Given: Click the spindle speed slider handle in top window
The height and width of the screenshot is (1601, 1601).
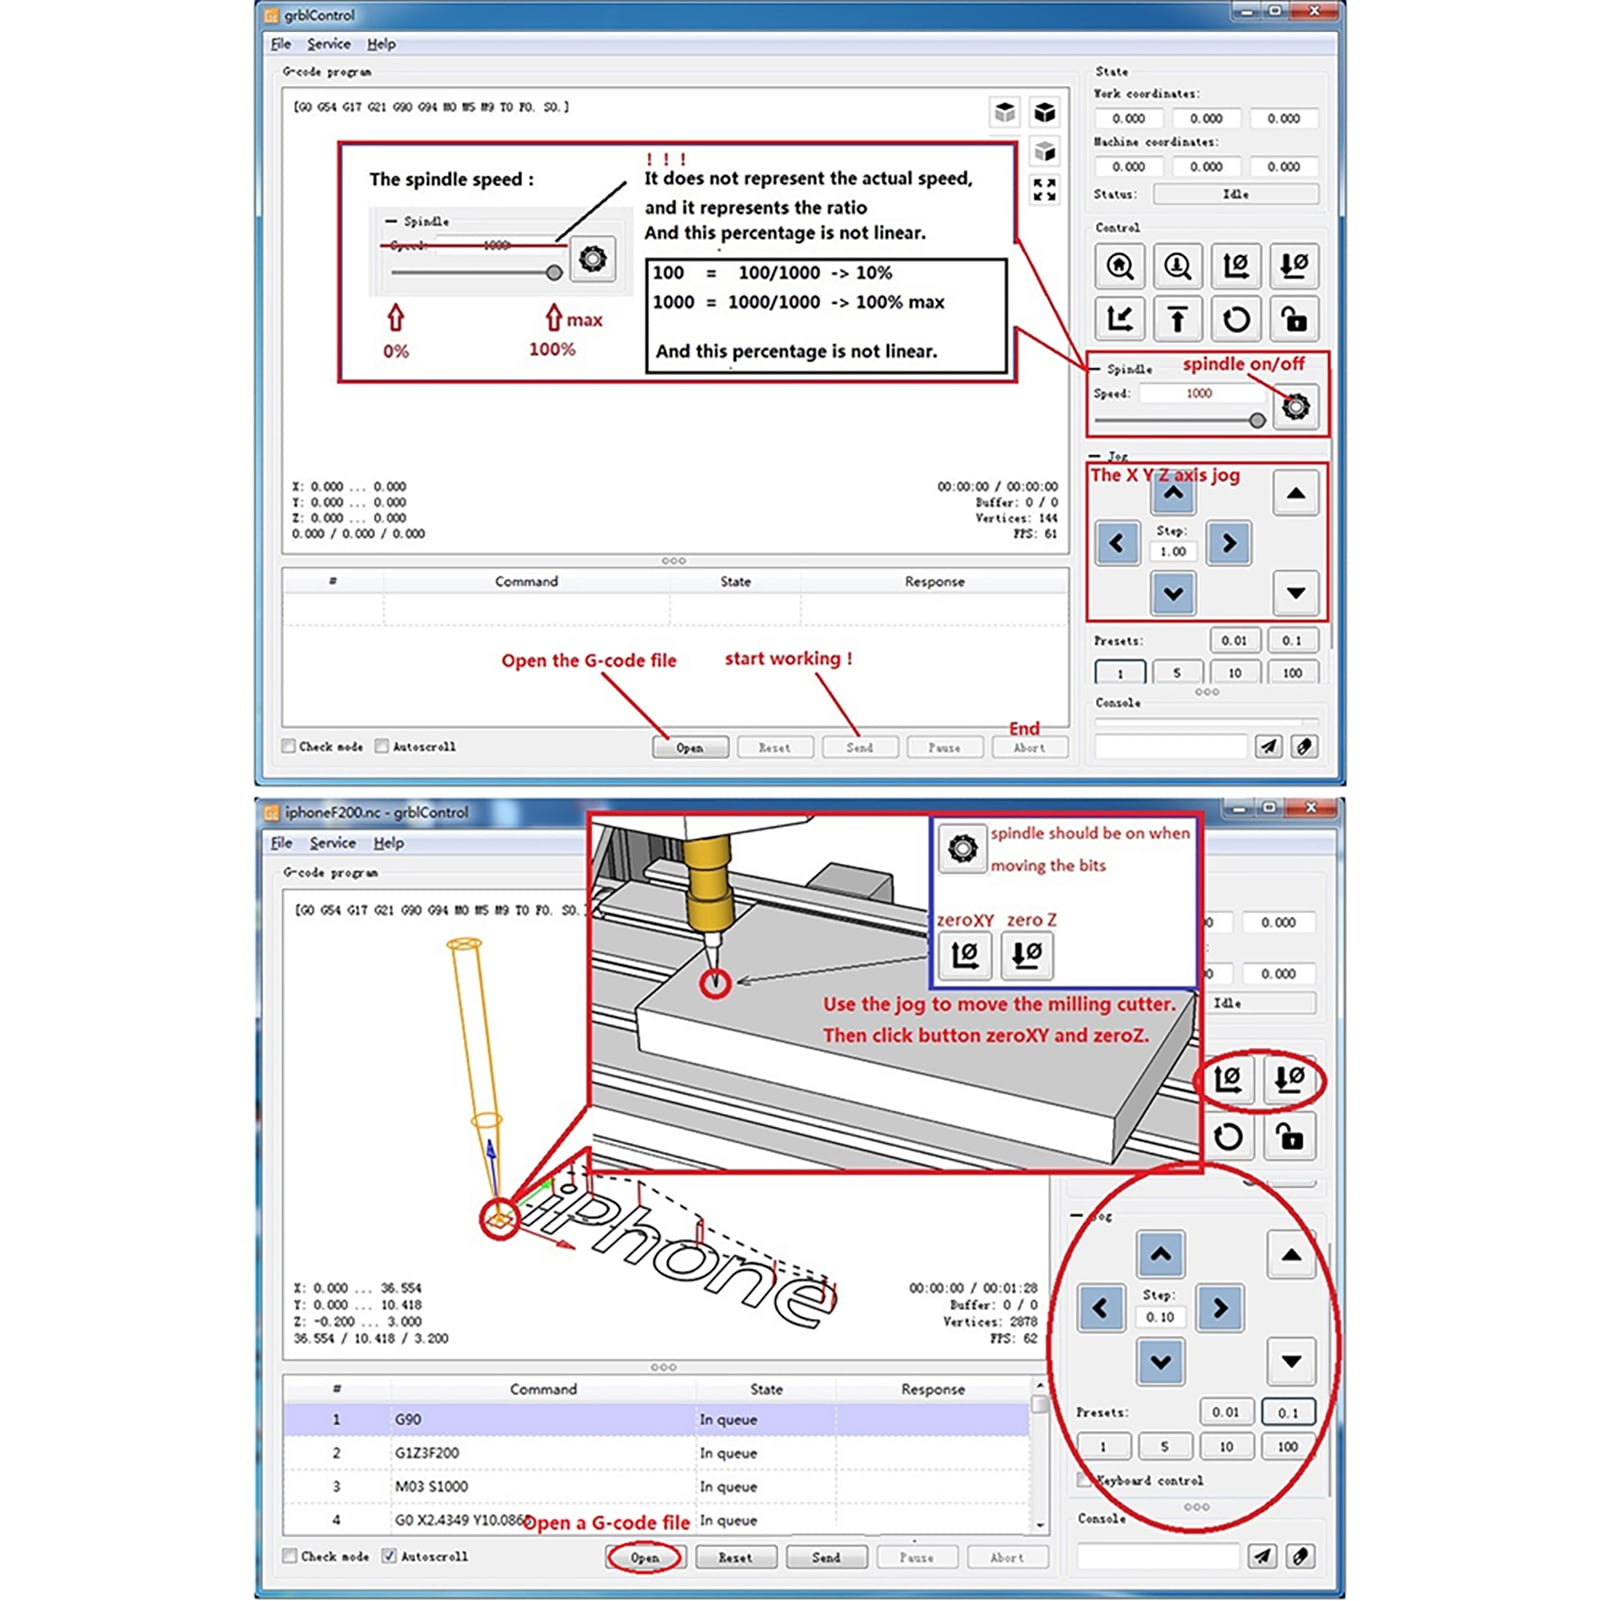Looking at the screenshot, I should 1257,420.
